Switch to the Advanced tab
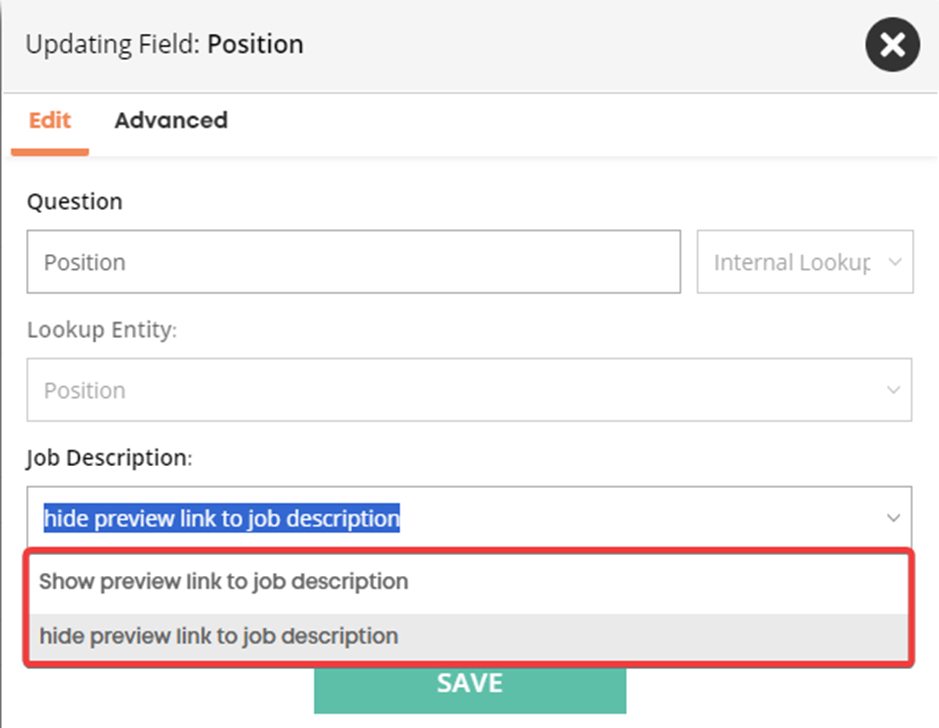The width and height of the screenshot is (939, 728). click(x=171, y=120)
